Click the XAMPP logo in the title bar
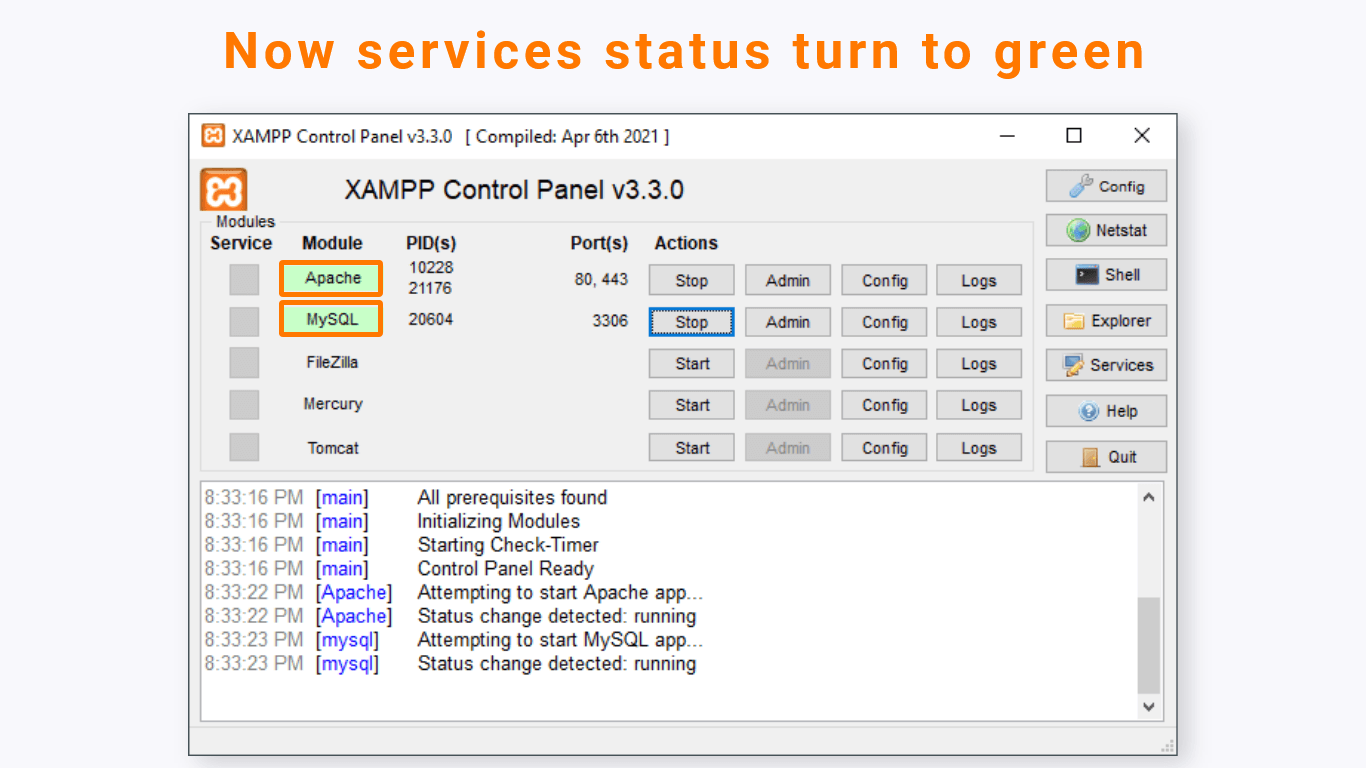Viewport: 1366px width, 768px height. [x=213, y=136]
